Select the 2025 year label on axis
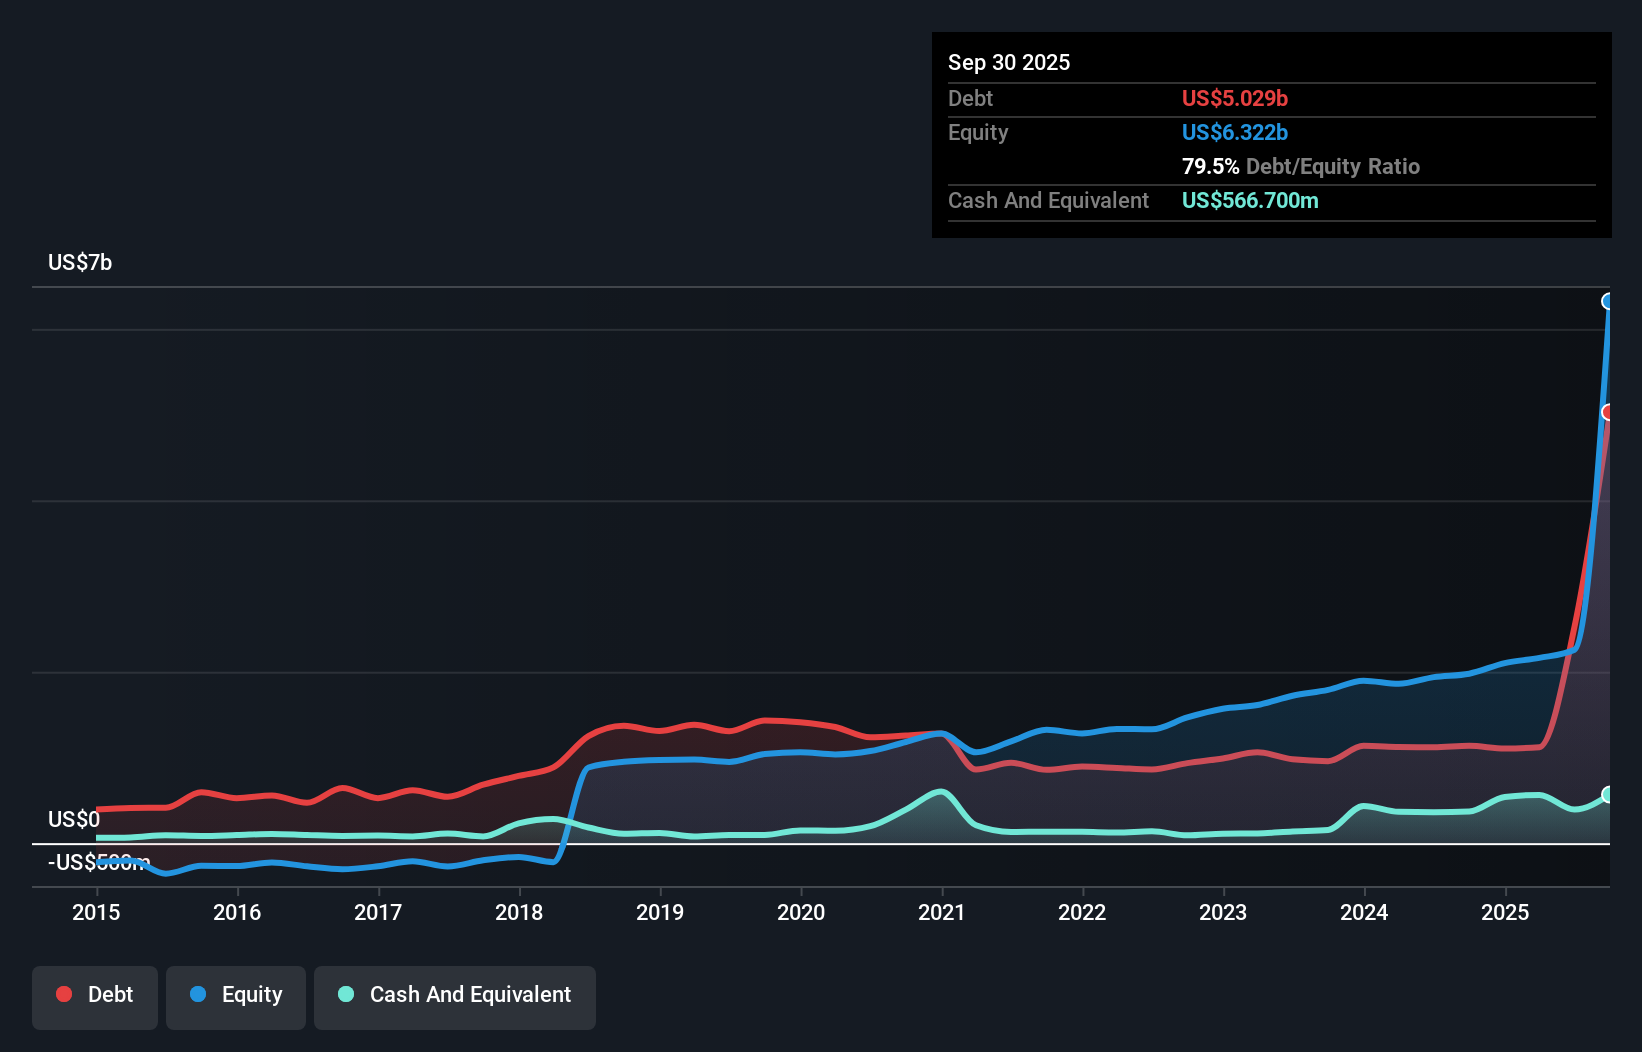Screen dimensions: 1642x1052 click(x=1506, y=912)
